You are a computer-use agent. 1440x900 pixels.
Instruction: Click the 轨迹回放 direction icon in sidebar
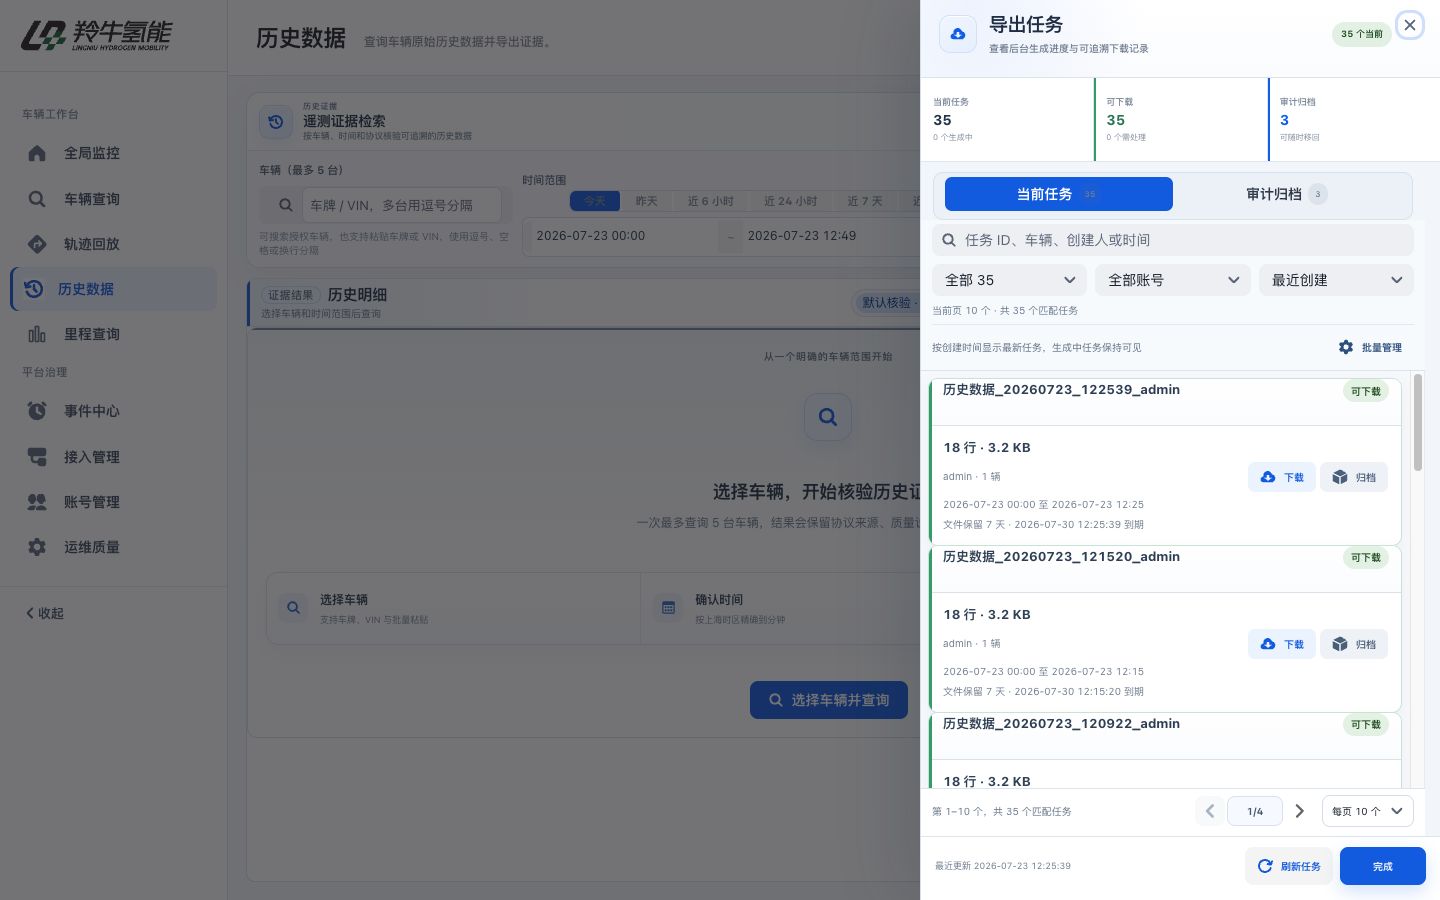tap(37, 244)
